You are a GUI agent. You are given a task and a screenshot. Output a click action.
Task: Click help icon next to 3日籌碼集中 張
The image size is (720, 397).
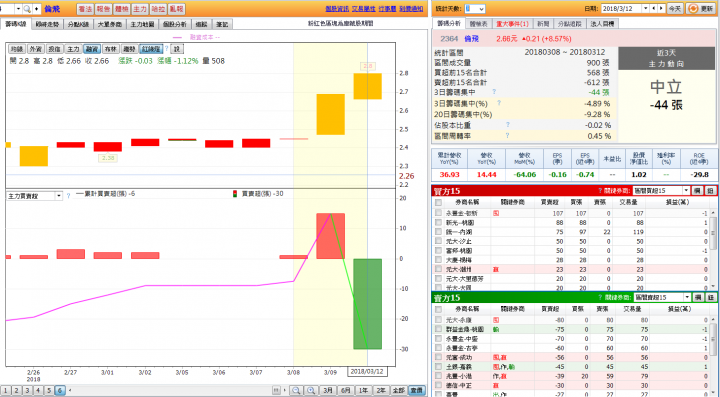[x=494, y=92]
